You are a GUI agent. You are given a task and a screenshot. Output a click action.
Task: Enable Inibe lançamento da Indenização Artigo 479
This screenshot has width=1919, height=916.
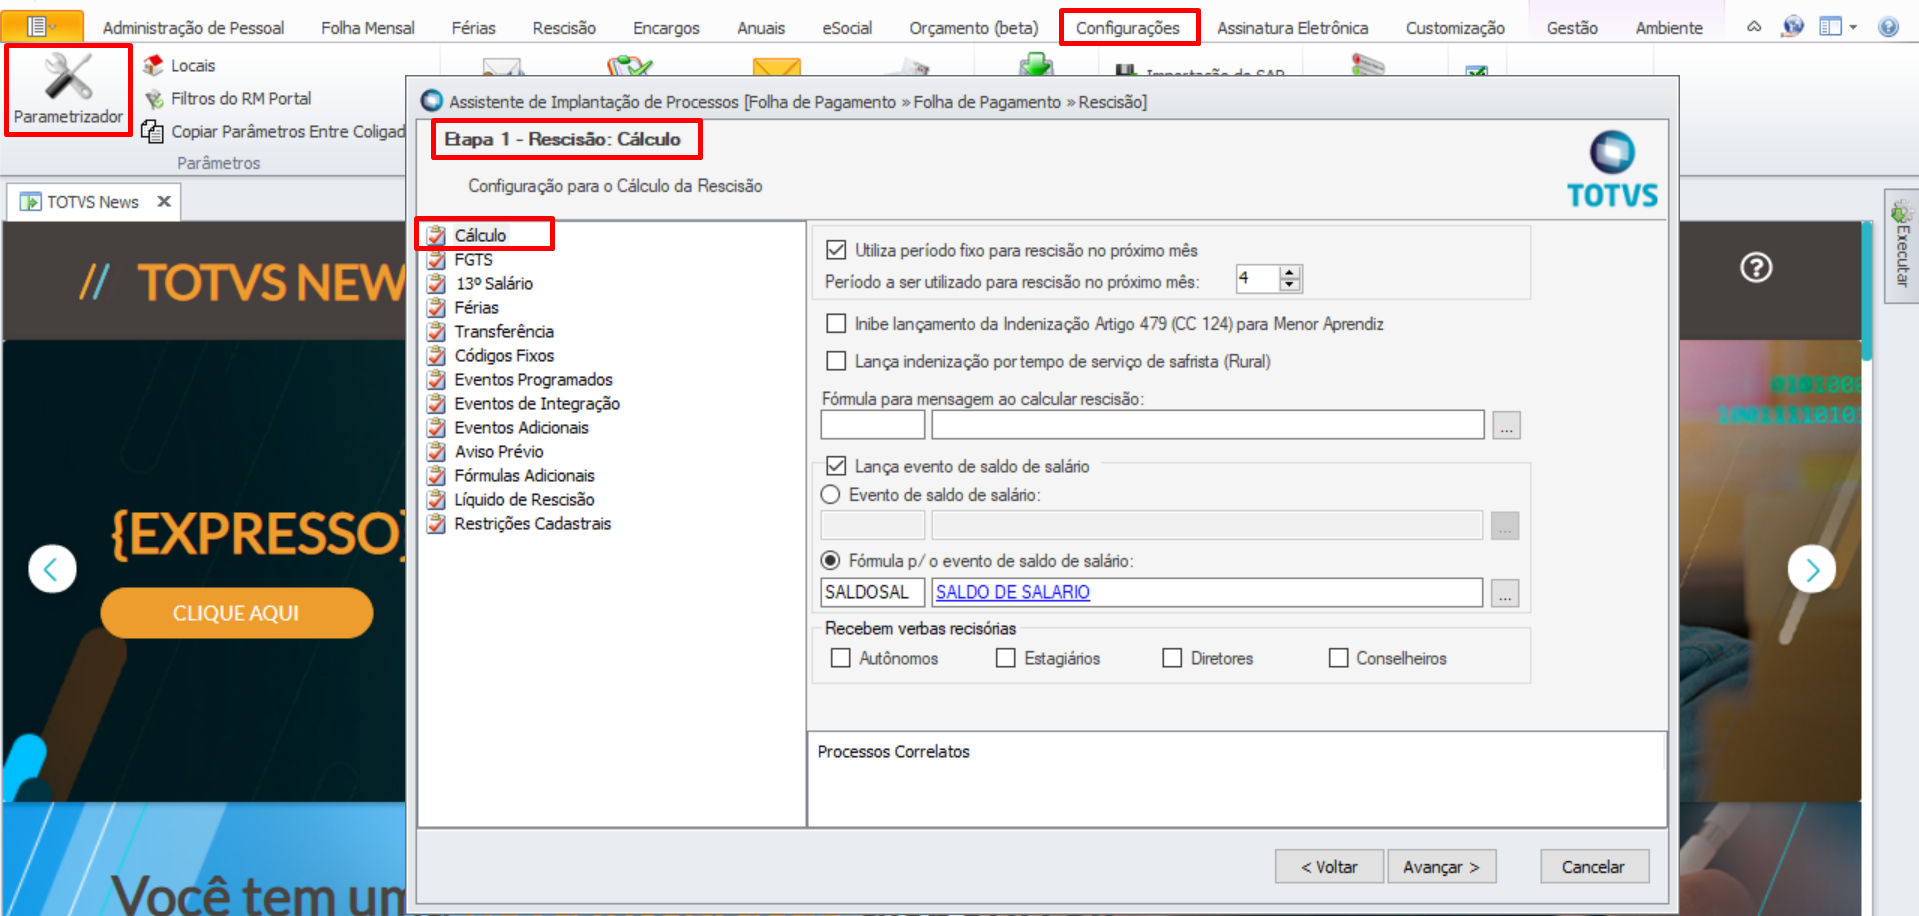836,324
